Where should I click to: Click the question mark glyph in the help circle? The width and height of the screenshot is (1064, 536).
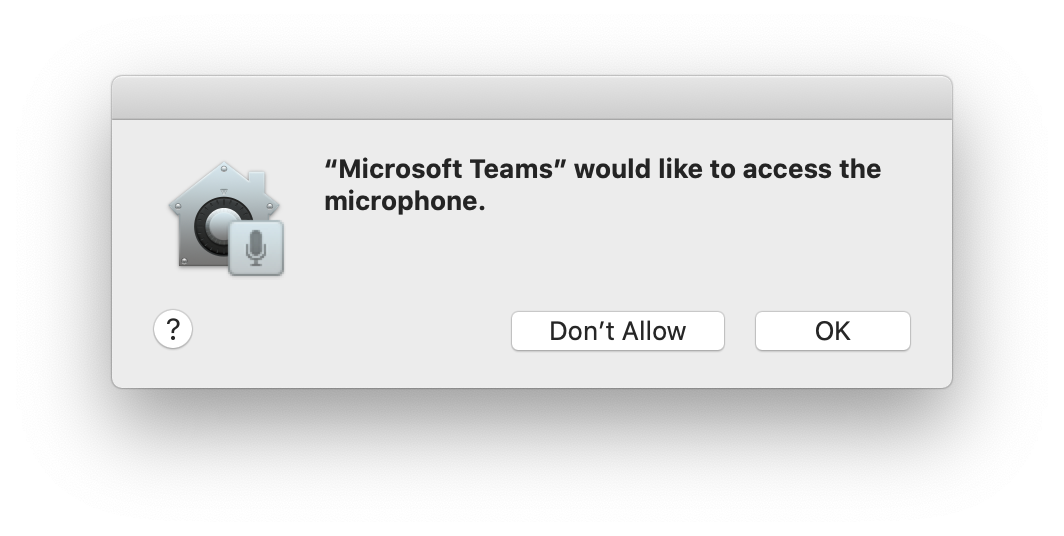(x=173, y=330)
